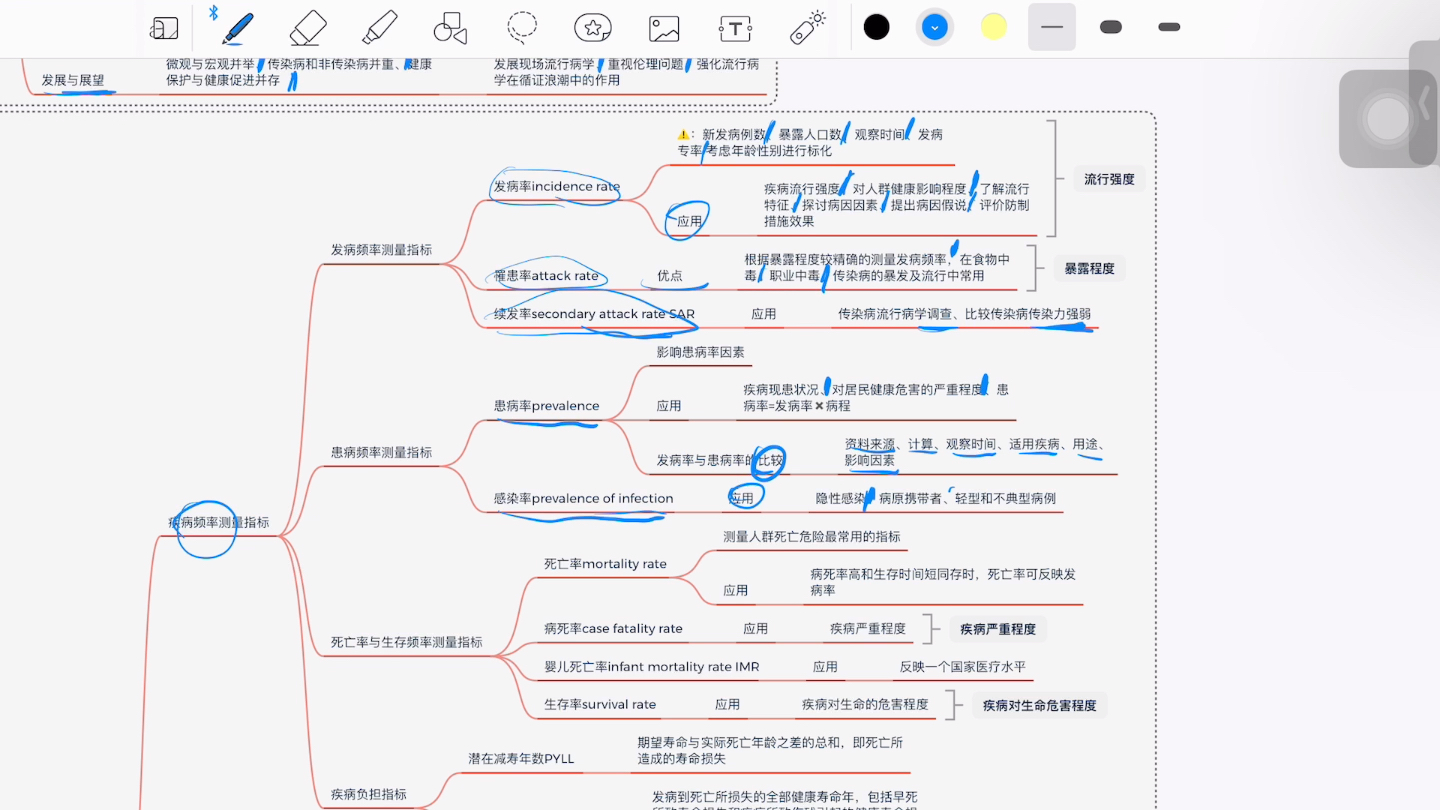This screenshot has height=810, width=1440.
Task: Click the 流行强度 summary label
Action: 1109,180
